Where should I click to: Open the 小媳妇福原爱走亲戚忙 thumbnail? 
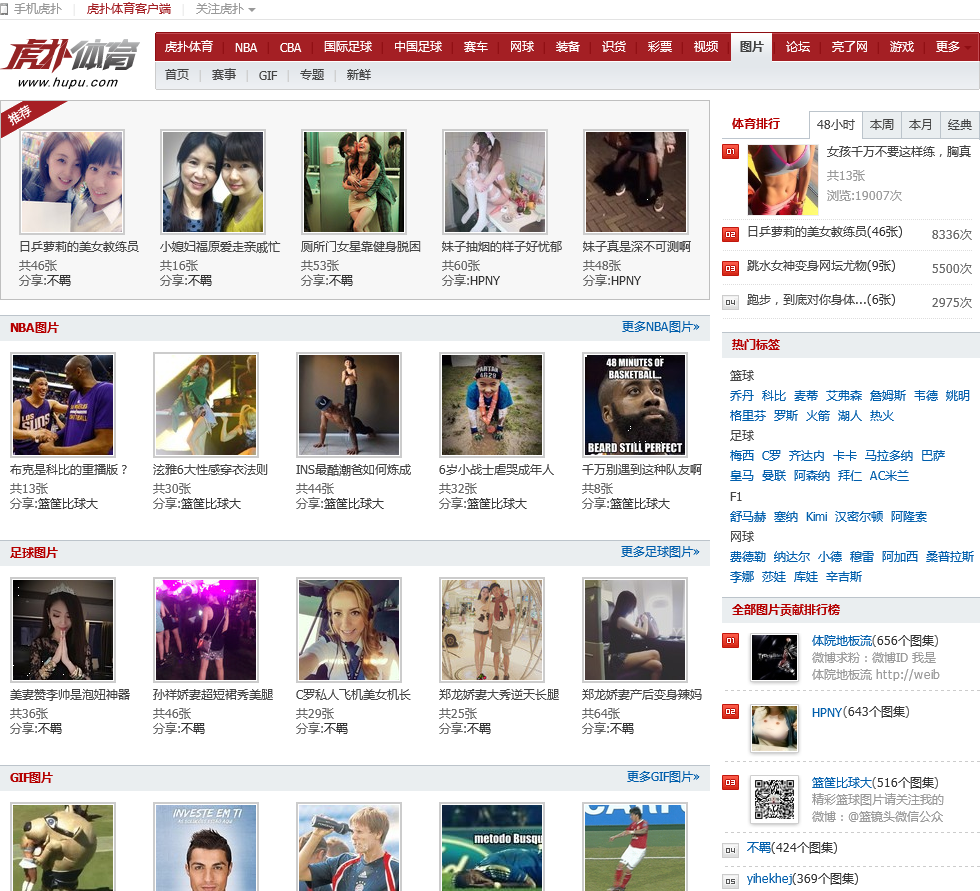click(212, 182)
